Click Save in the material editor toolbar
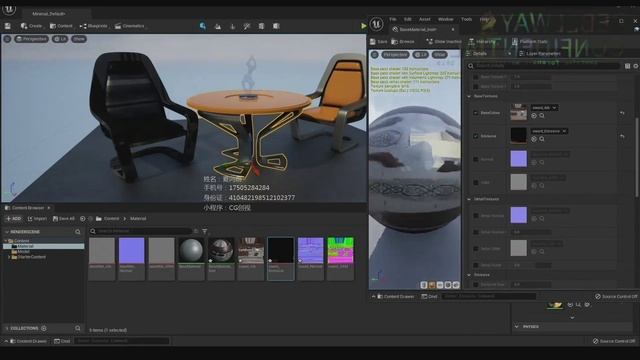This screenshot has height=360, width=640. [379, 42]
